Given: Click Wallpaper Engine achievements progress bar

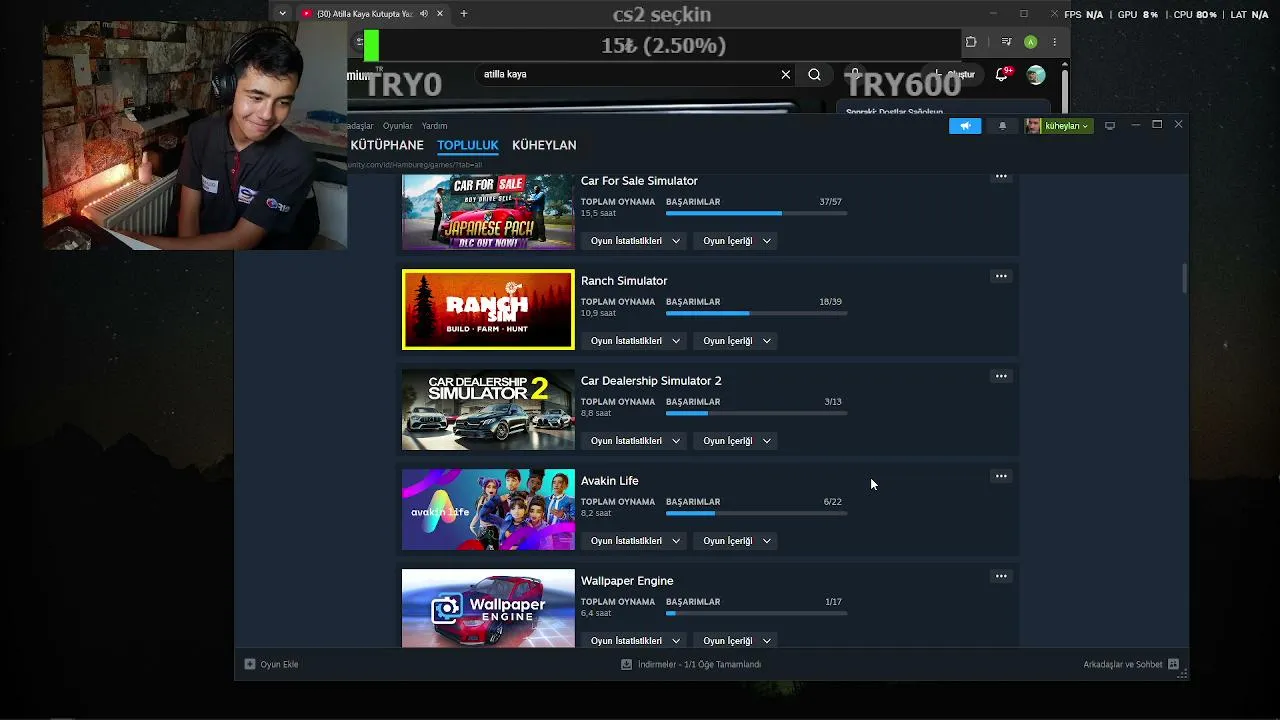Looking at the screenshot, I should coord(756,613).
